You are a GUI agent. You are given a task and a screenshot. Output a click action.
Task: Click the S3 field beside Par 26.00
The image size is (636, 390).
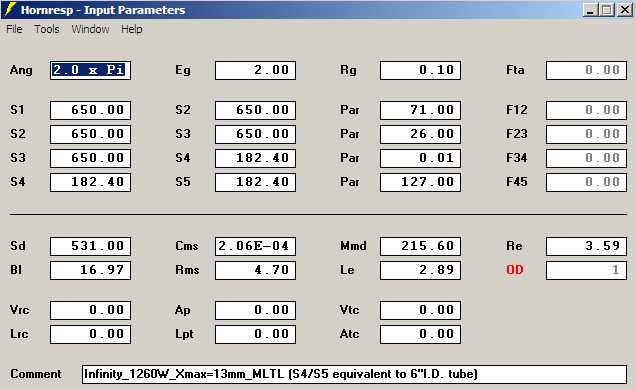tap(256, 134)
